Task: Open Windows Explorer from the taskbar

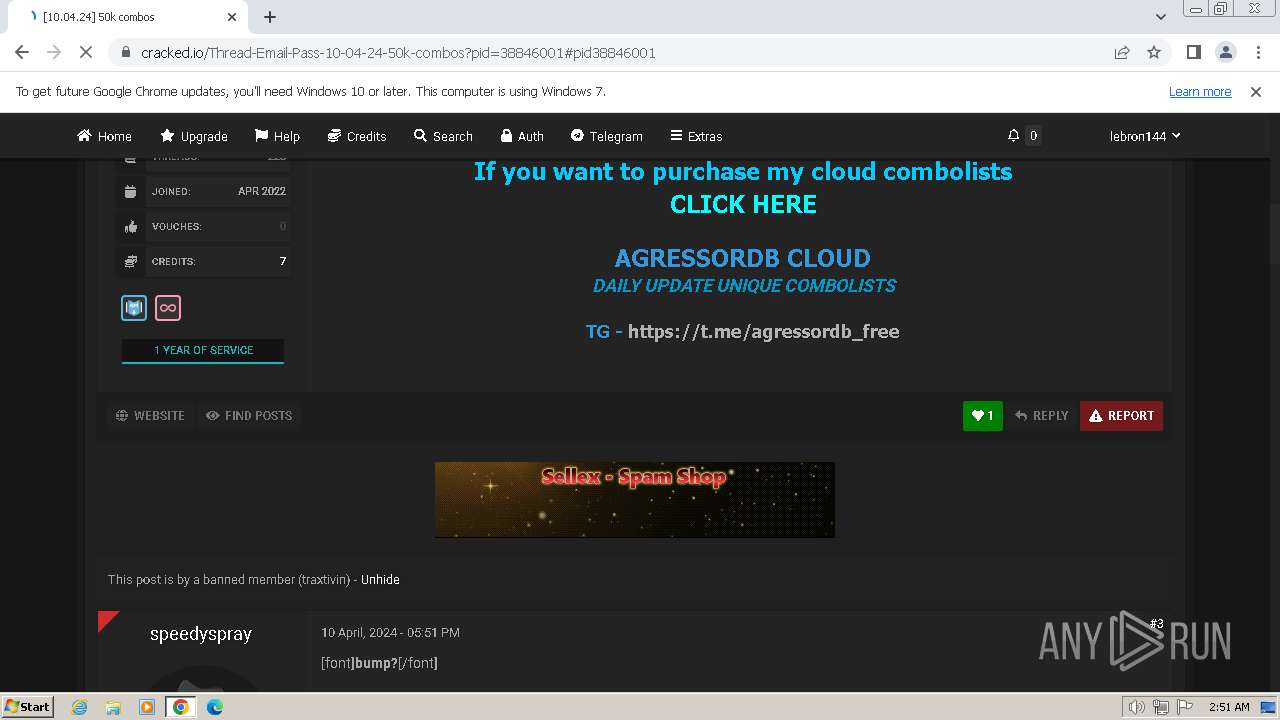Action: tap(113, 707)
